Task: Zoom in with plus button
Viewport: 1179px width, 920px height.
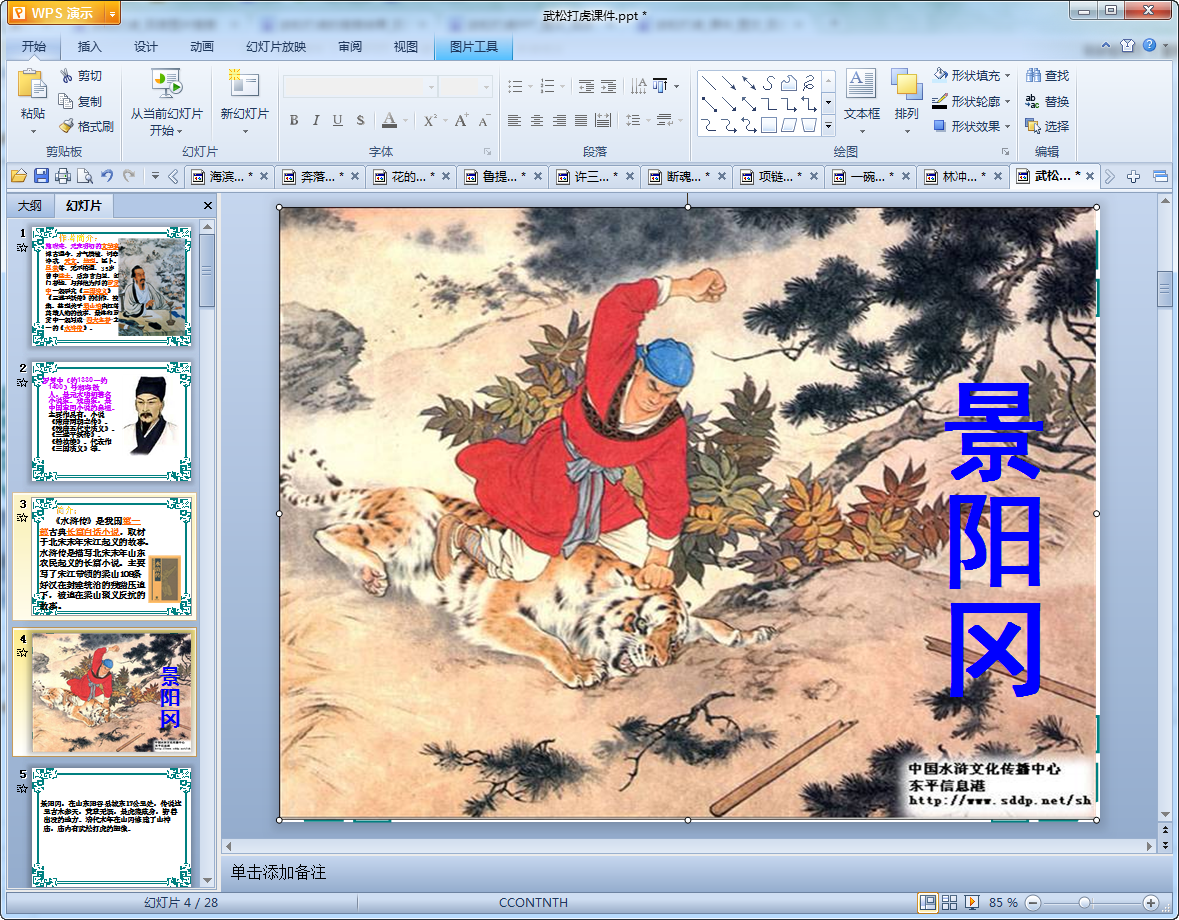Action: [x=1150, y=902]
